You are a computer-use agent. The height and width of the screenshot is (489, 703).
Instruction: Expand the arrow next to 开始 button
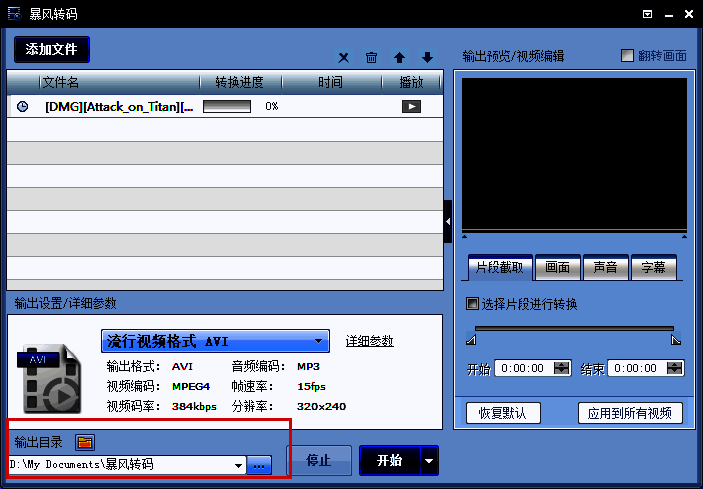[x=429, y=461]
